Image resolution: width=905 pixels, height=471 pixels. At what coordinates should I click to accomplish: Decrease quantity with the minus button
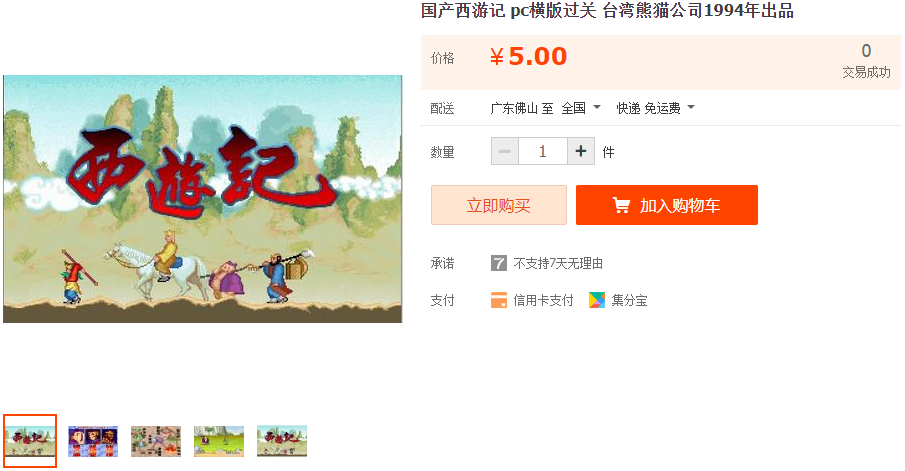[x=504, y=151]
